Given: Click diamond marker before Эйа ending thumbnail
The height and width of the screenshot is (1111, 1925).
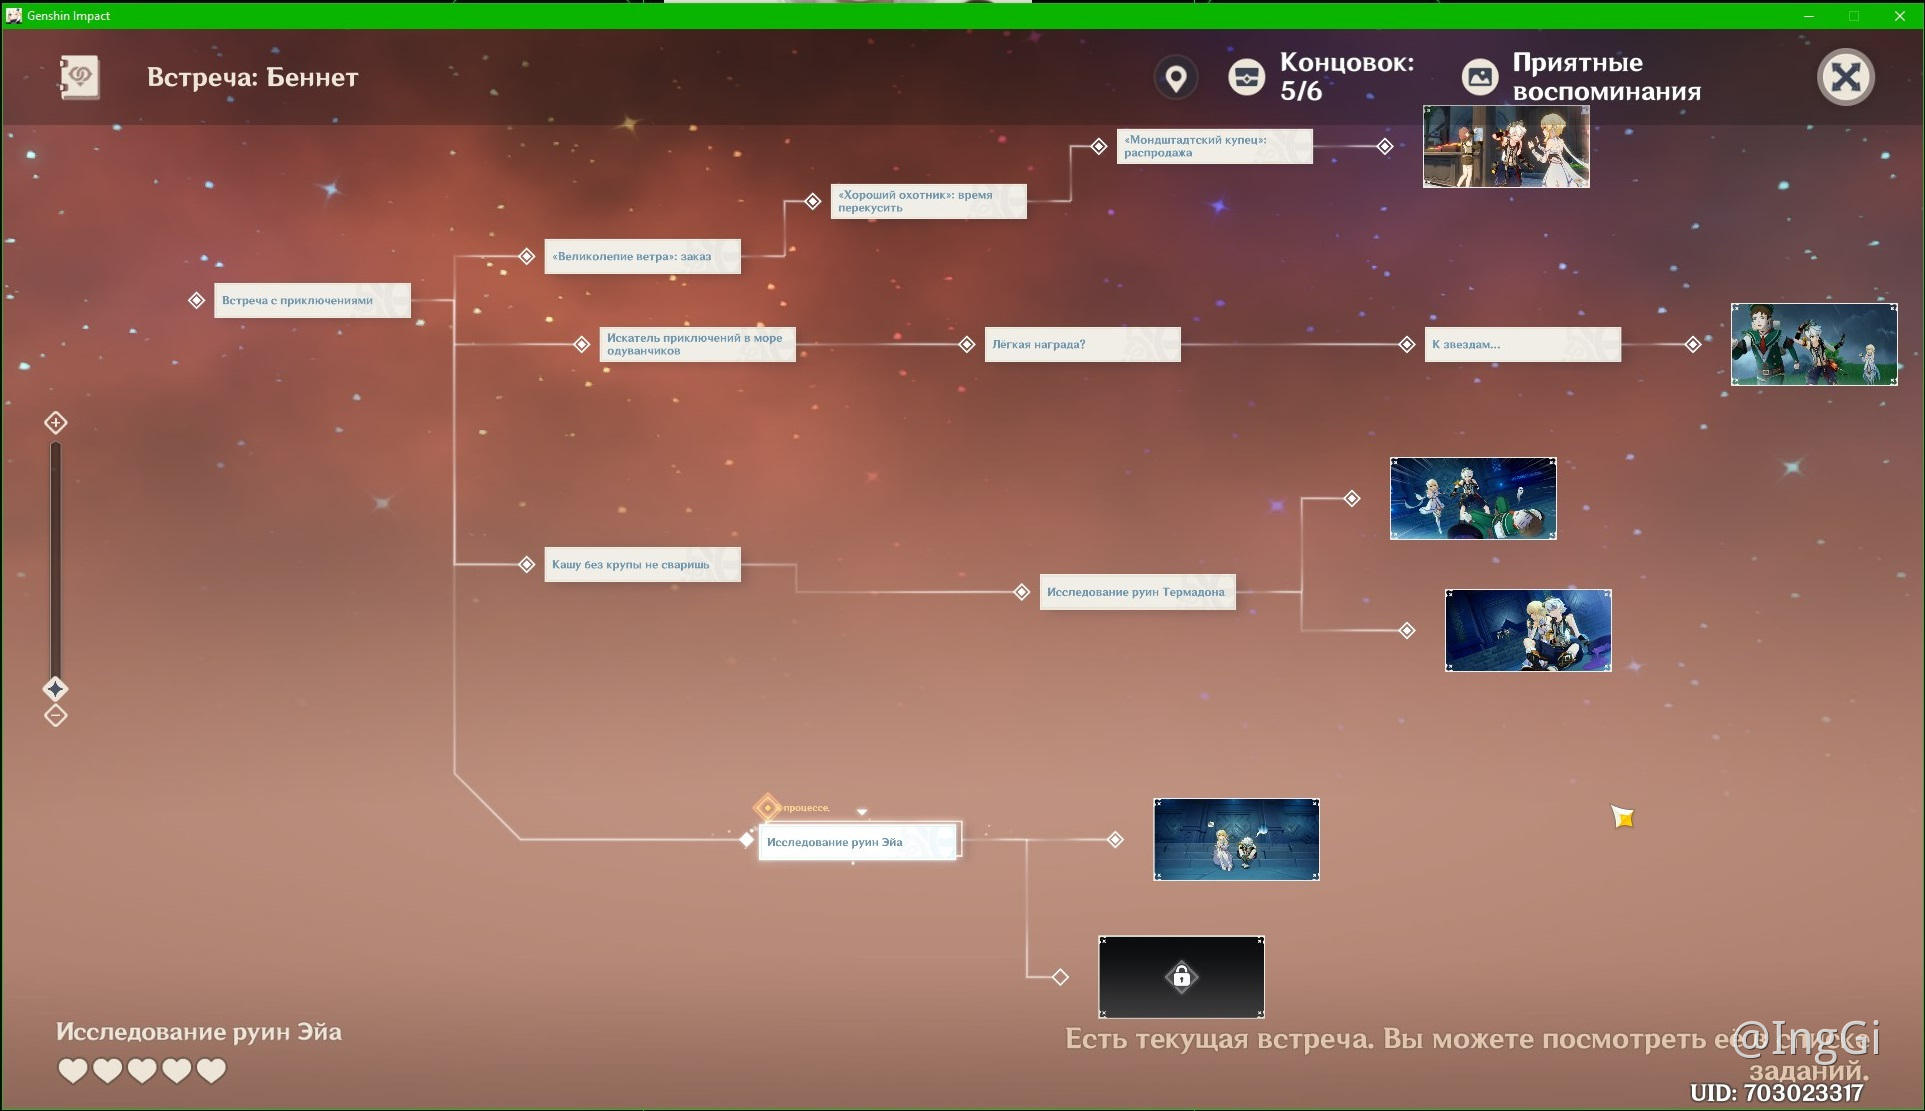Looking at the screenshot, I should (1116, 839).
